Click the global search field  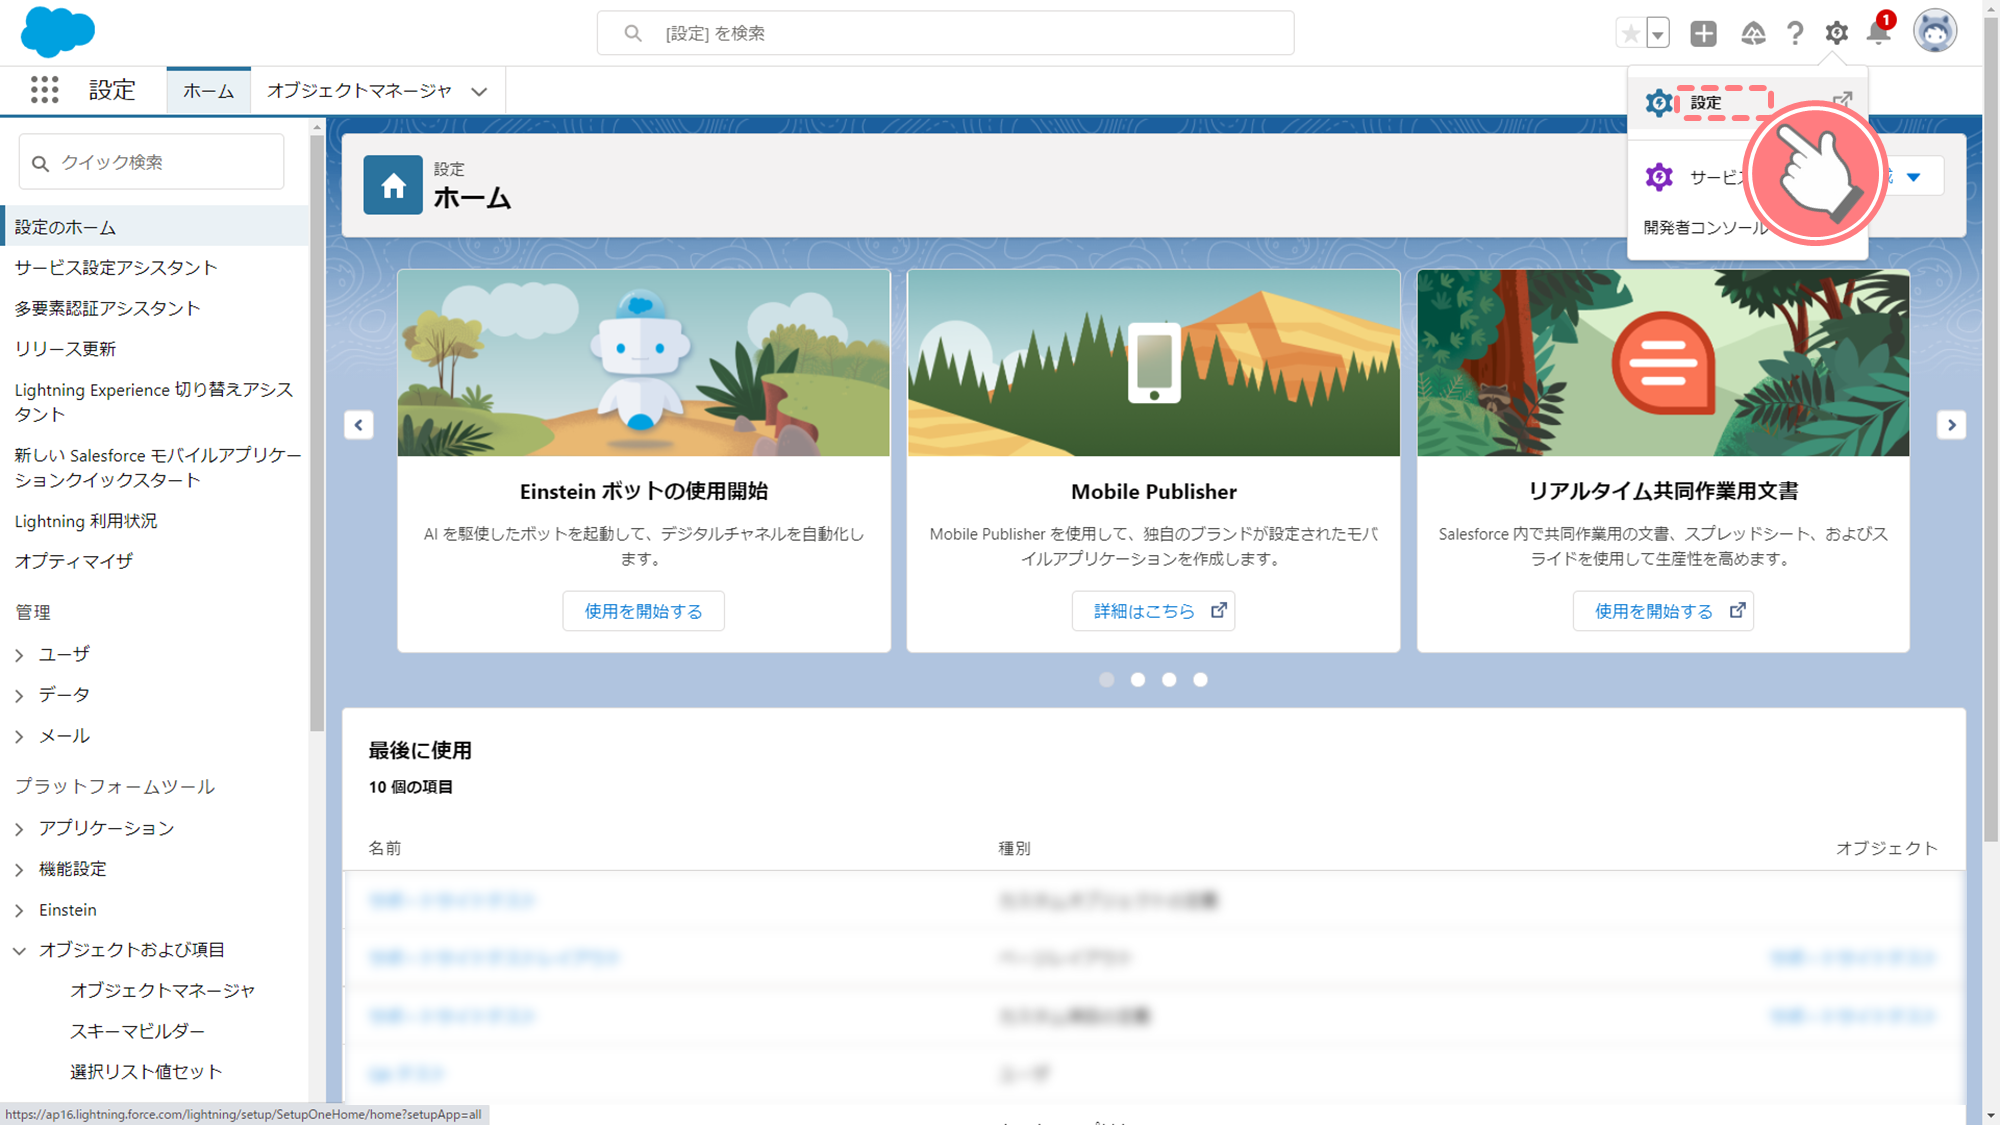point(945,33)
